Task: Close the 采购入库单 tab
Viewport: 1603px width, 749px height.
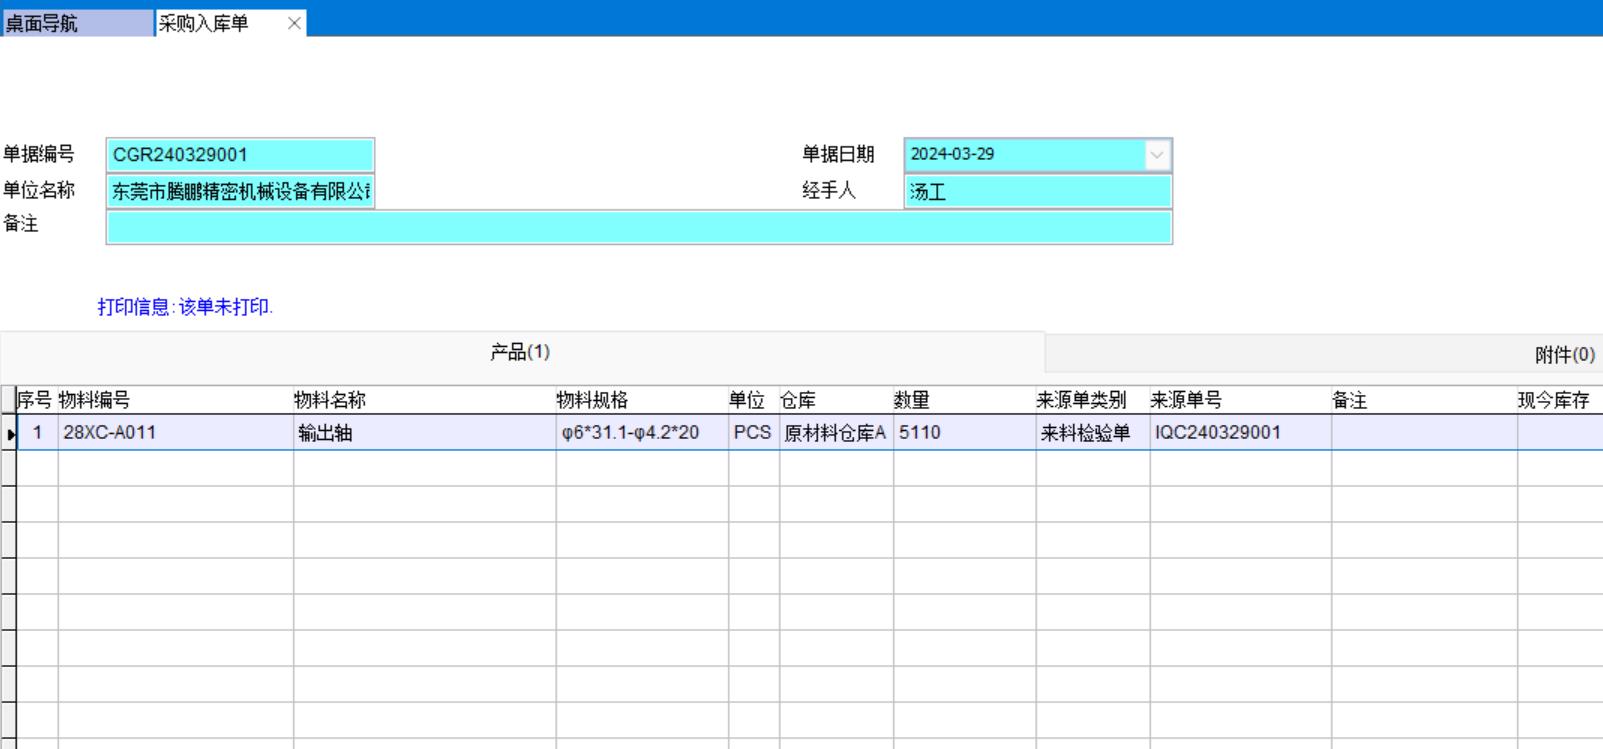Action: (294, 23)
